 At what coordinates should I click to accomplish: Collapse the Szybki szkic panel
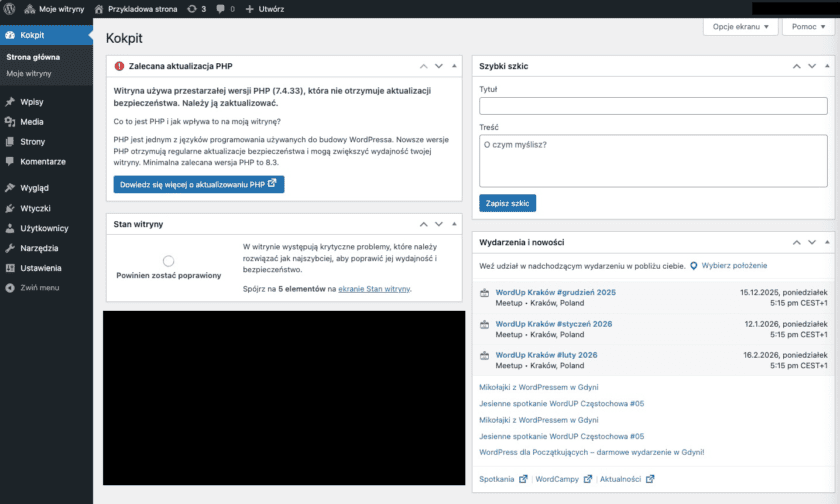click(827, 66)
